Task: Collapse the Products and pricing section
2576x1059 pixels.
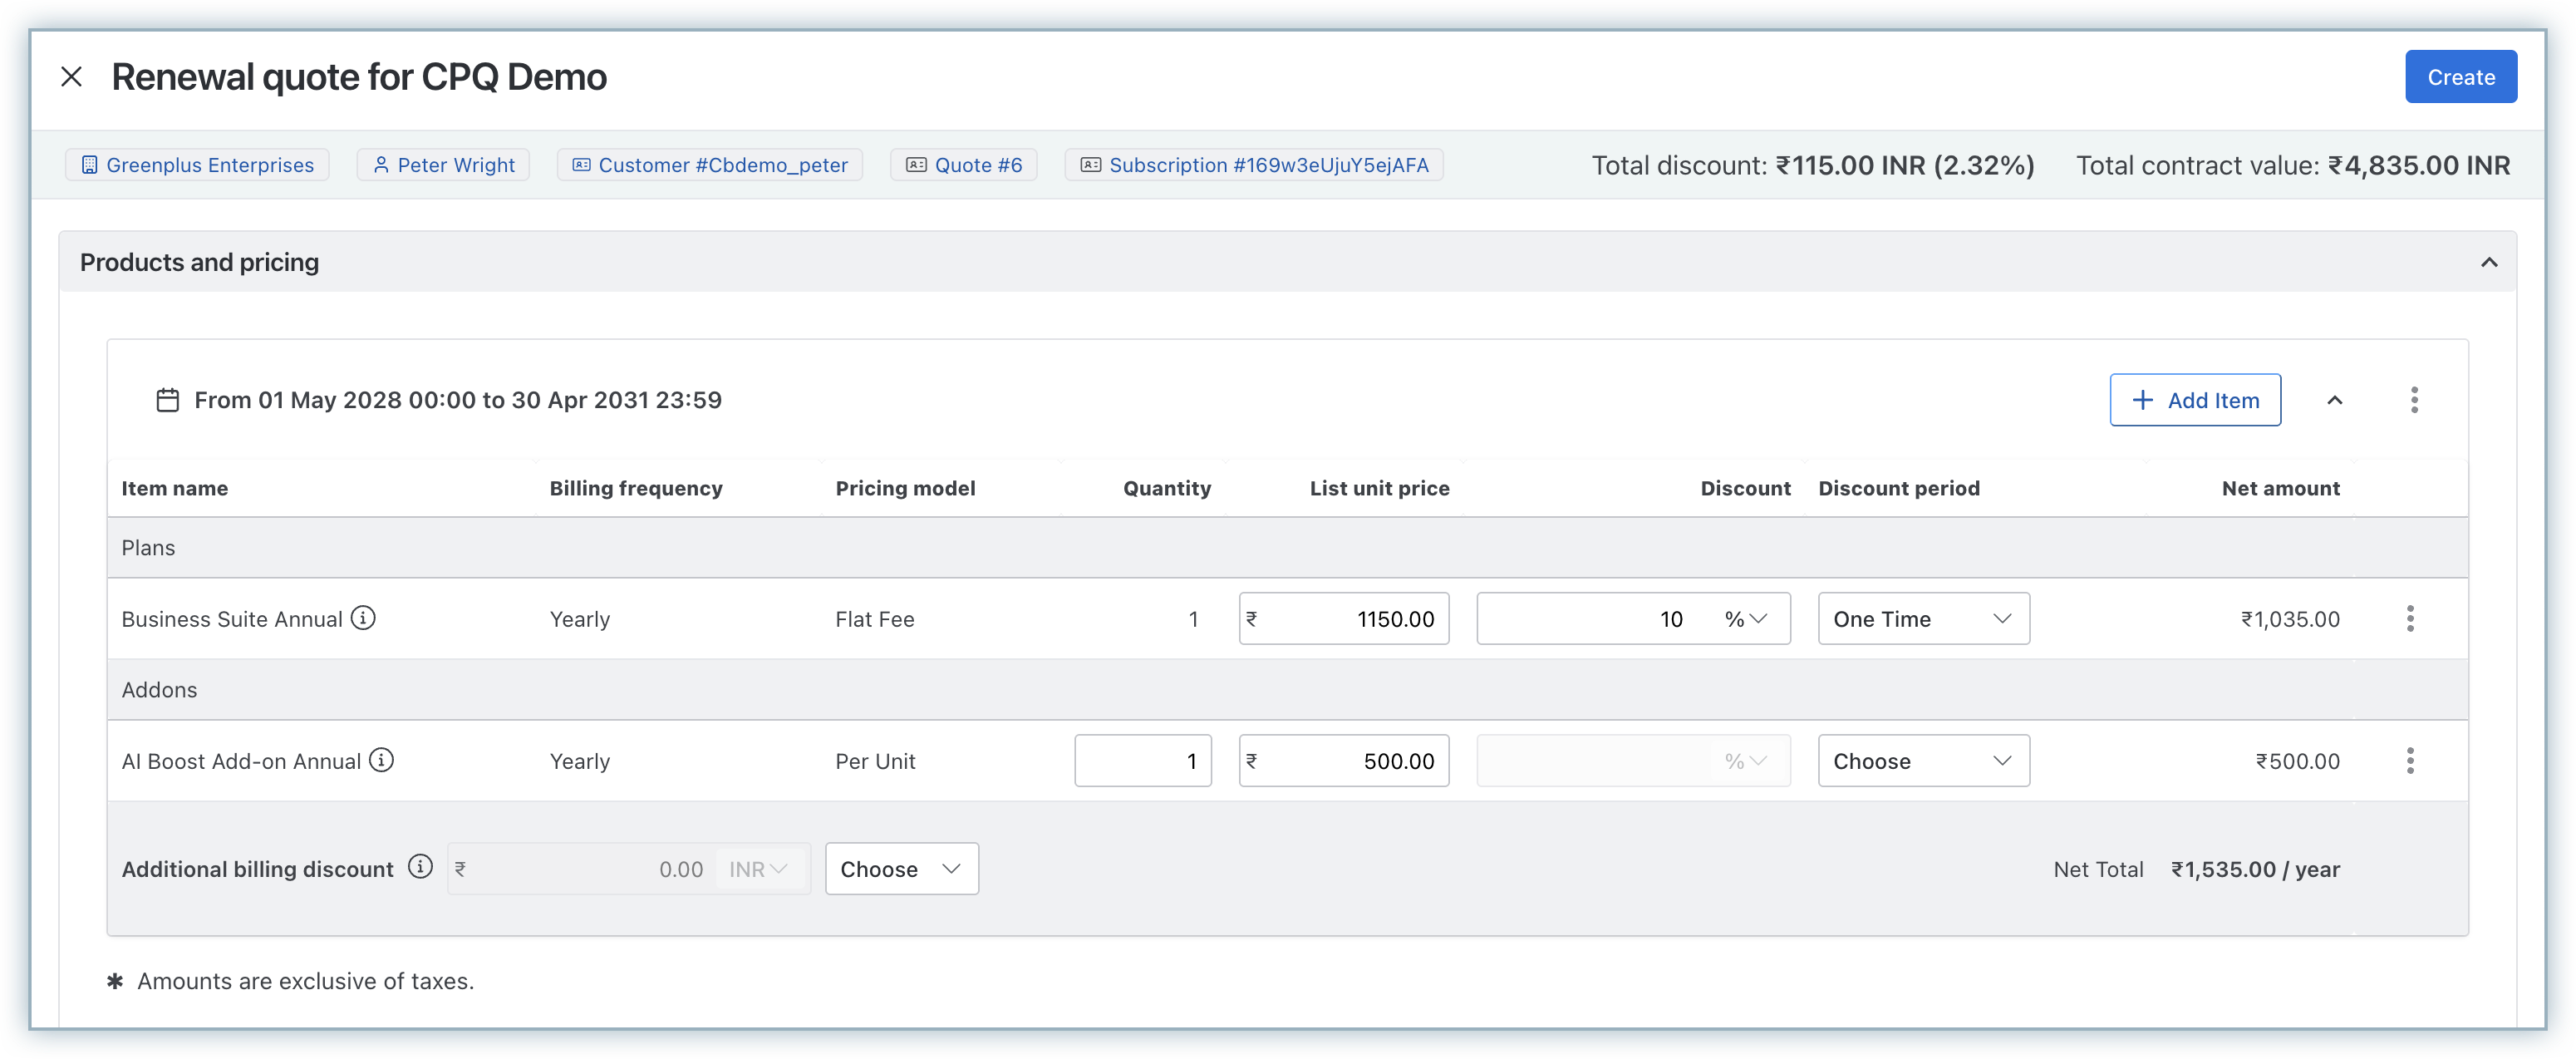Action: point(2489,262)
